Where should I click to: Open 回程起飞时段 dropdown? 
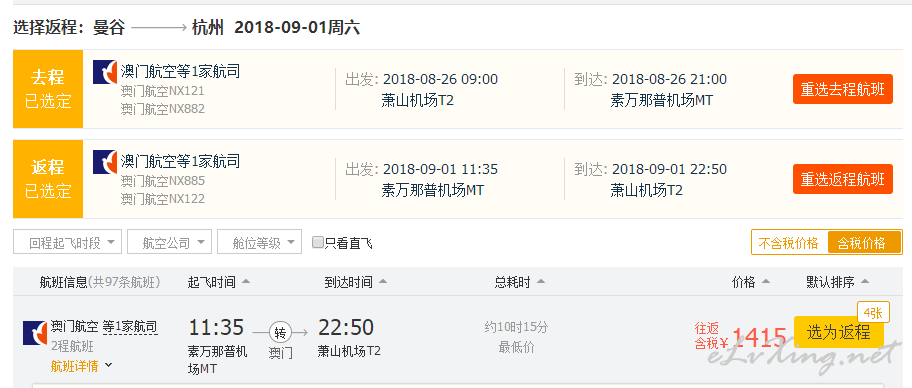tap(67, 242)
